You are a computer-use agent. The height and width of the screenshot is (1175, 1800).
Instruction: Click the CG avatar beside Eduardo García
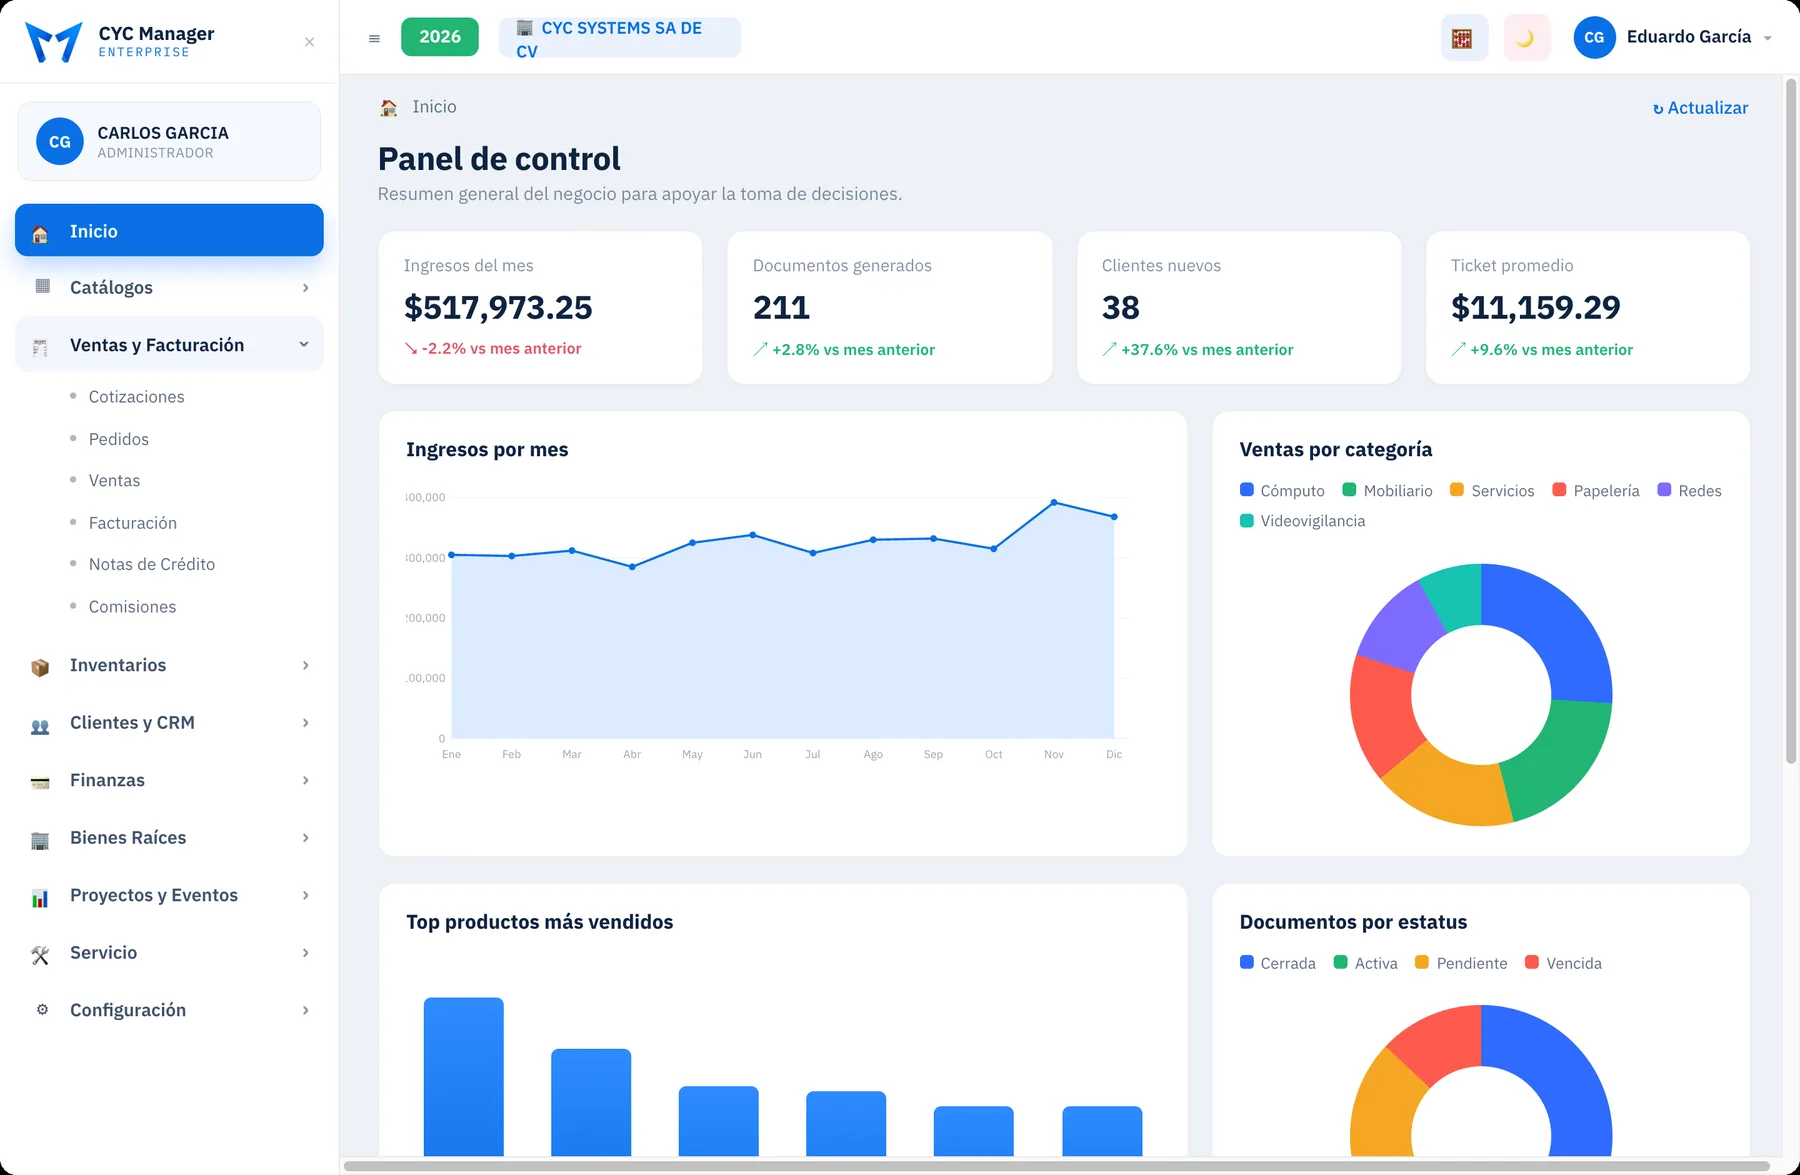point(1594,37)
